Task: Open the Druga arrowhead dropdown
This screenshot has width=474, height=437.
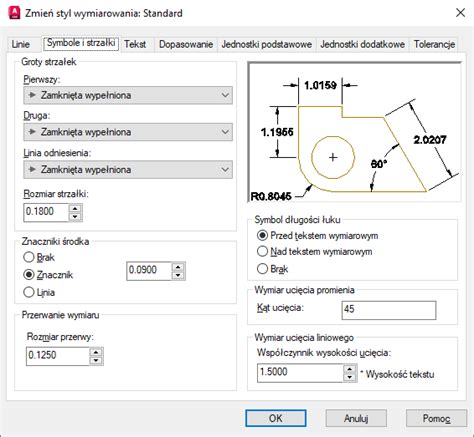Action: (x=128, y=132)
